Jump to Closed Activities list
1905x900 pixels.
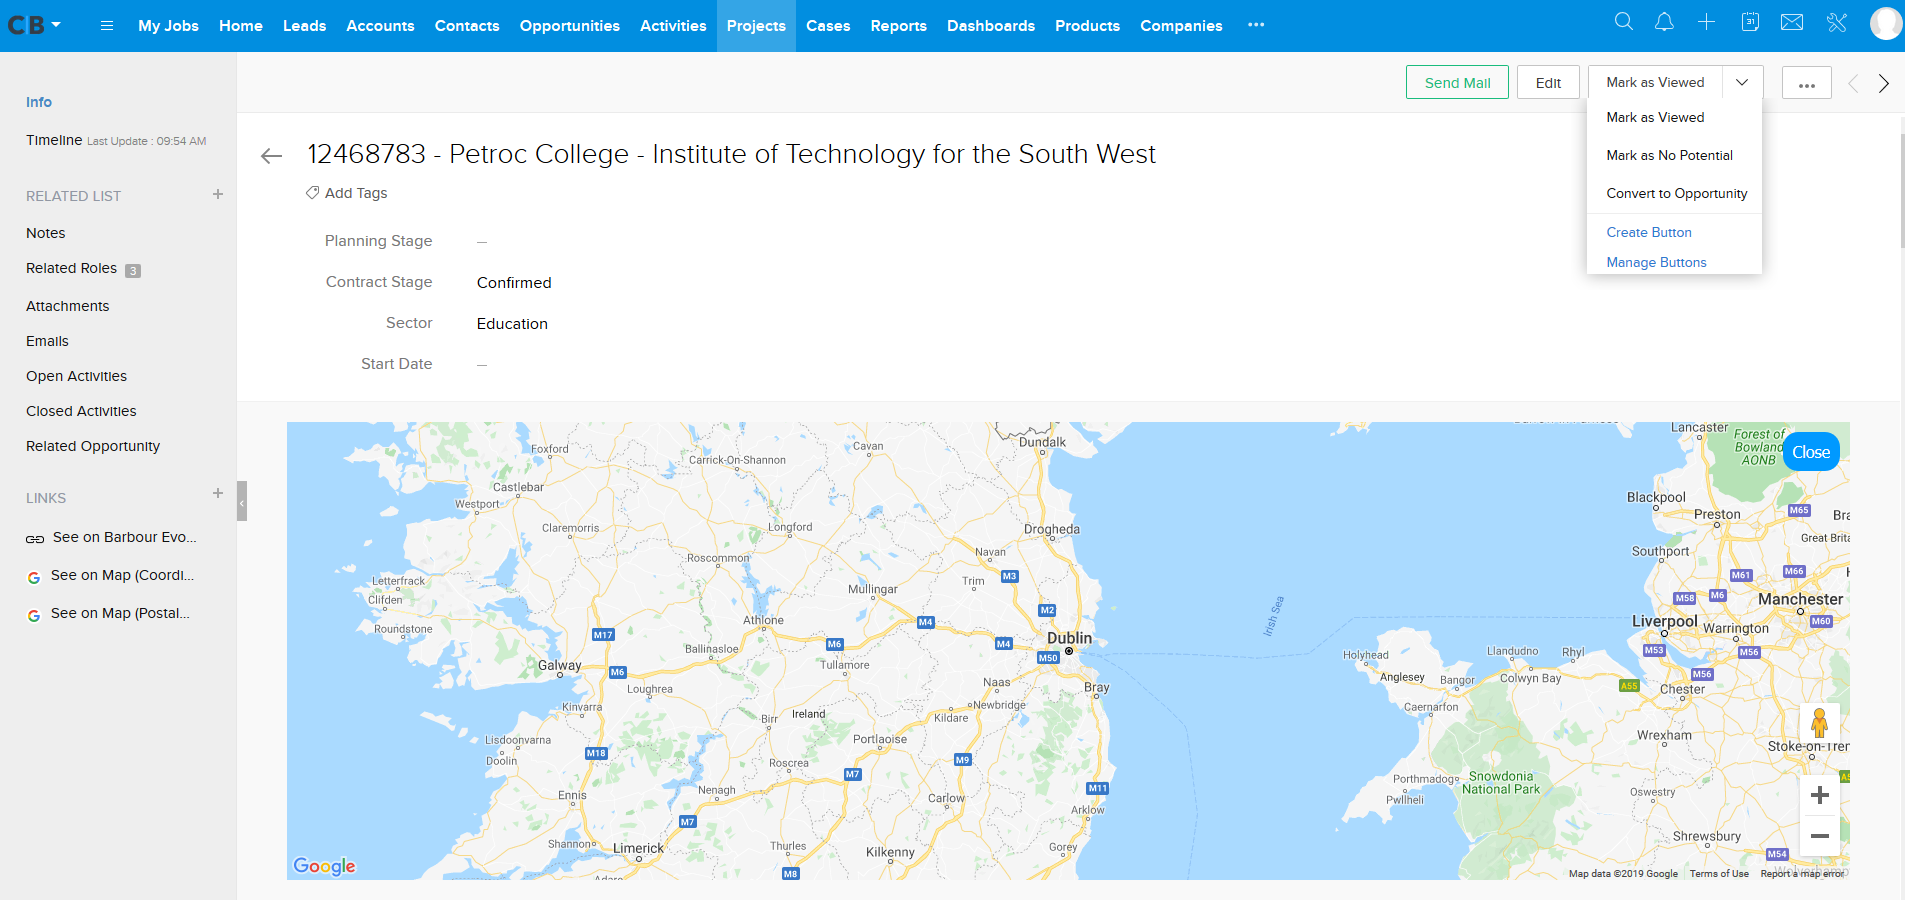pyautogui.click(x=81, y=411)
